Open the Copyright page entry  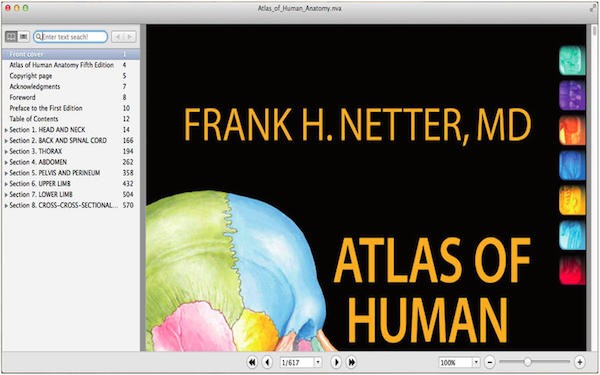(x=31, y=76)
